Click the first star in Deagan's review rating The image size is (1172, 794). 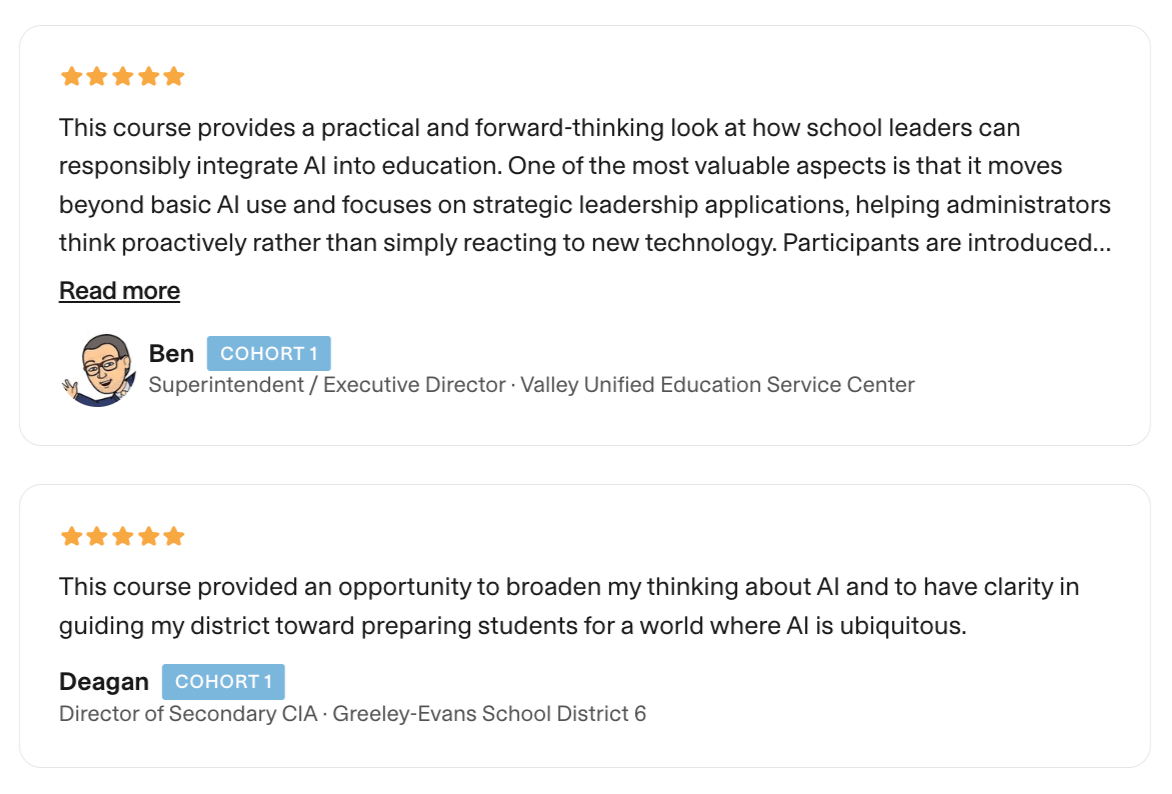[x=71, y=536]
